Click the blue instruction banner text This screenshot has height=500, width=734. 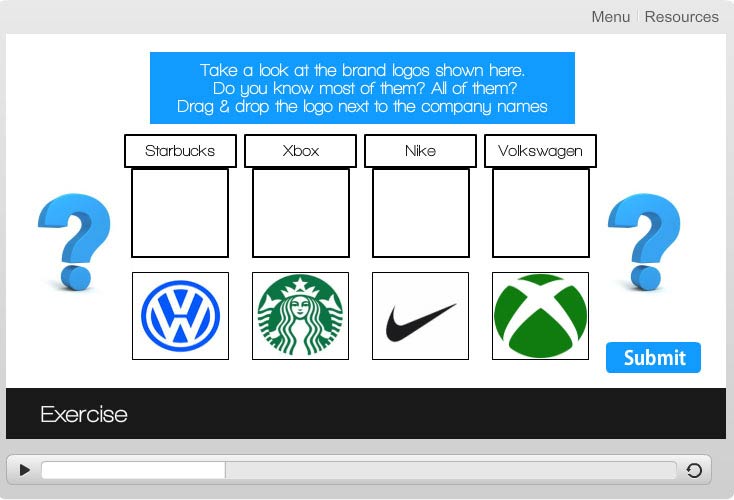coord(362,88)
